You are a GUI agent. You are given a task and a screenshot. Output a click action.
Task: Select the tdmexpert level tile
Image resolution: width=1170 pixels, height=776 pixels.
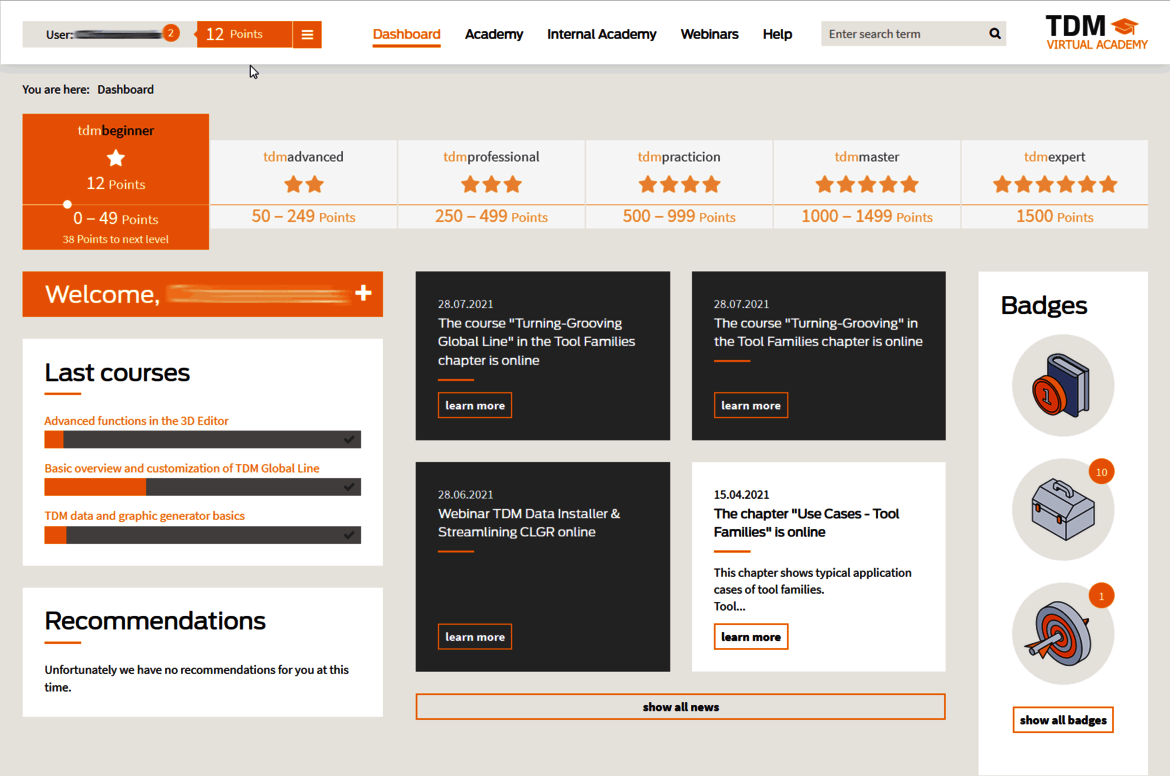1055,184
